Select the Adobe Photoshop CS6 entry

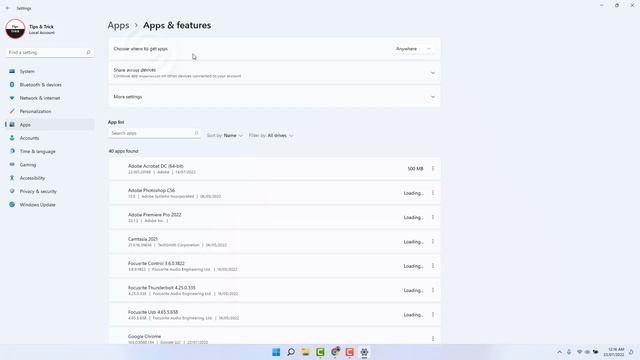(274, 193)
